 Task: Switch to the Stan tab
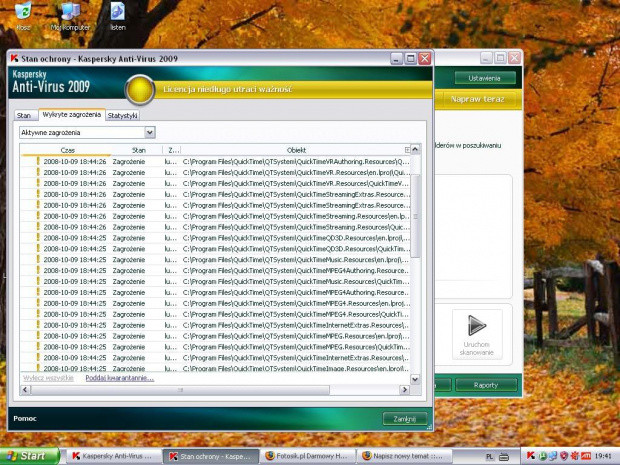pyautogui.click(x=24, y=115)
